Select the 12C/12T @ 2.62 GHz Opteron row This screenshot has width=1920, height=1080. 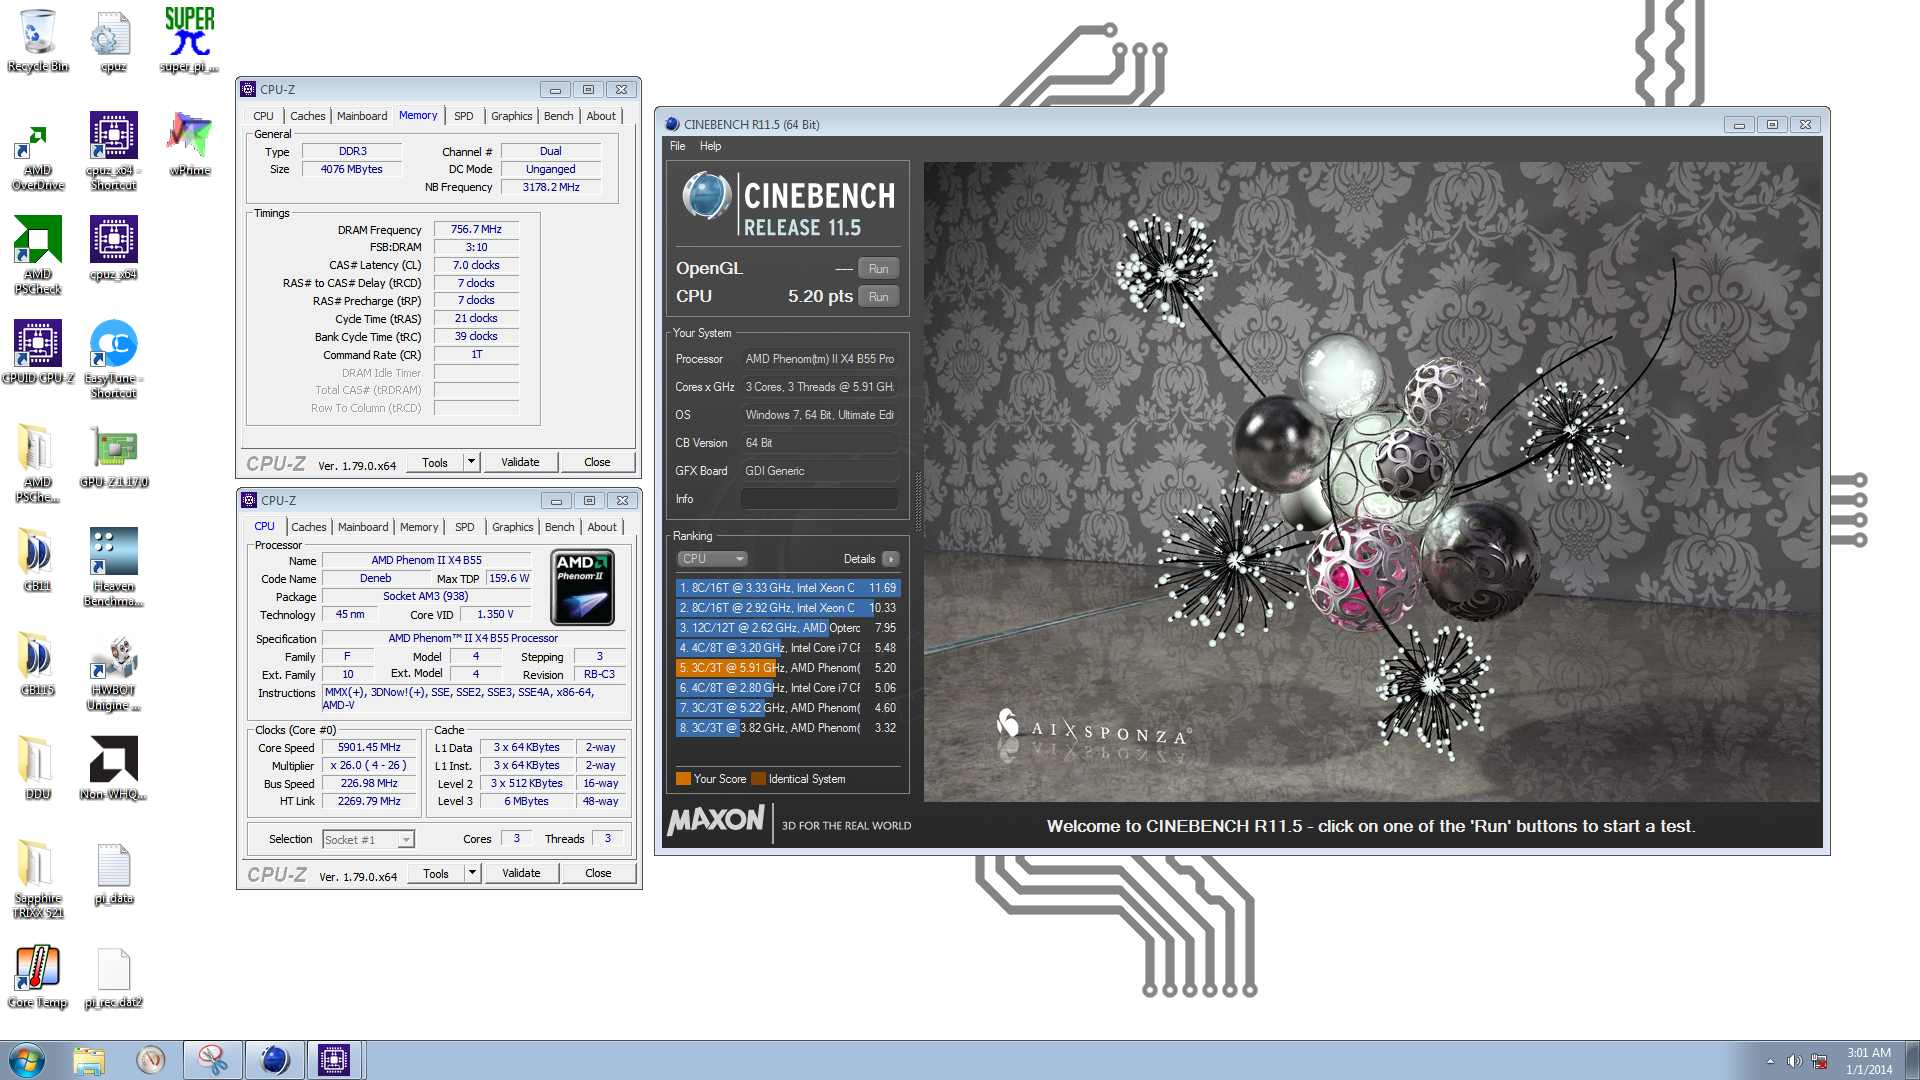788,628
